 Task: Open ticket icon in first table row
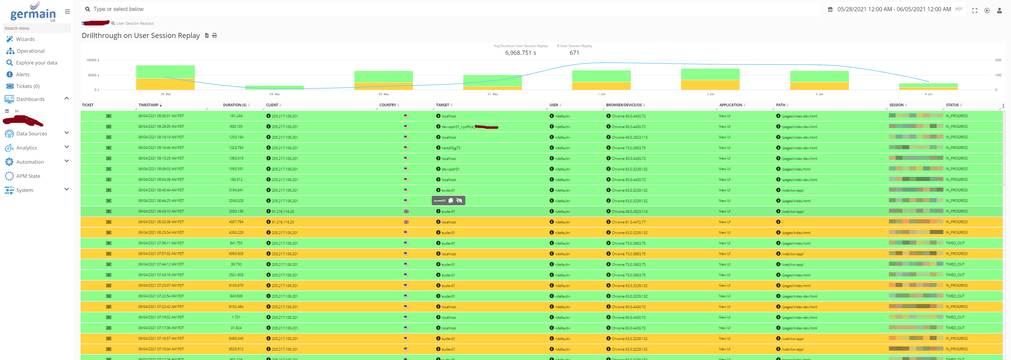(109, 116)
